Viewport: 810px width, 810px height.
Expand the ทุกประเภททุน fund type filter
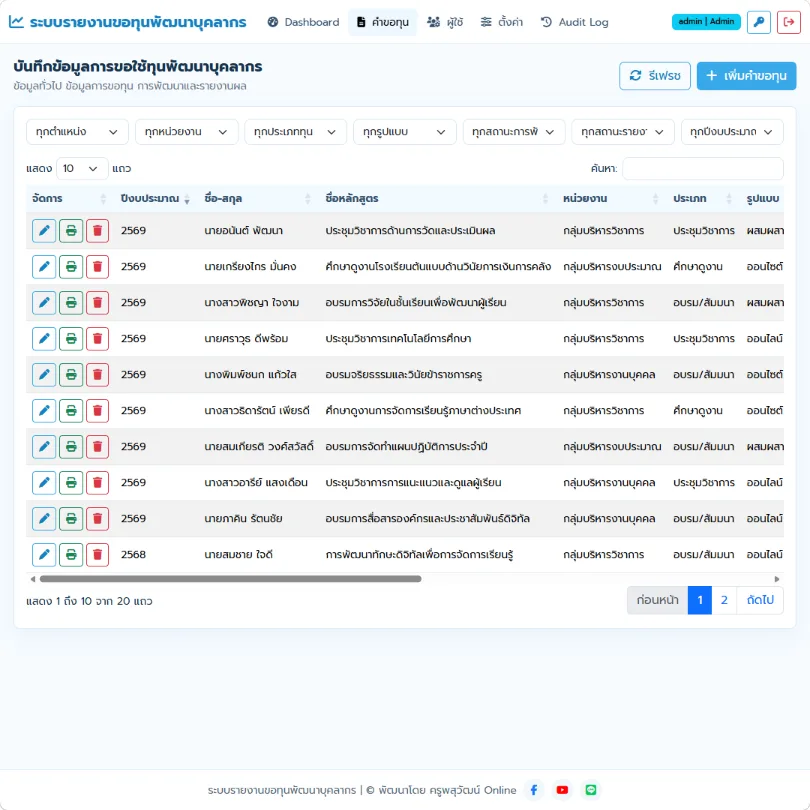click(x=295, y=132)
